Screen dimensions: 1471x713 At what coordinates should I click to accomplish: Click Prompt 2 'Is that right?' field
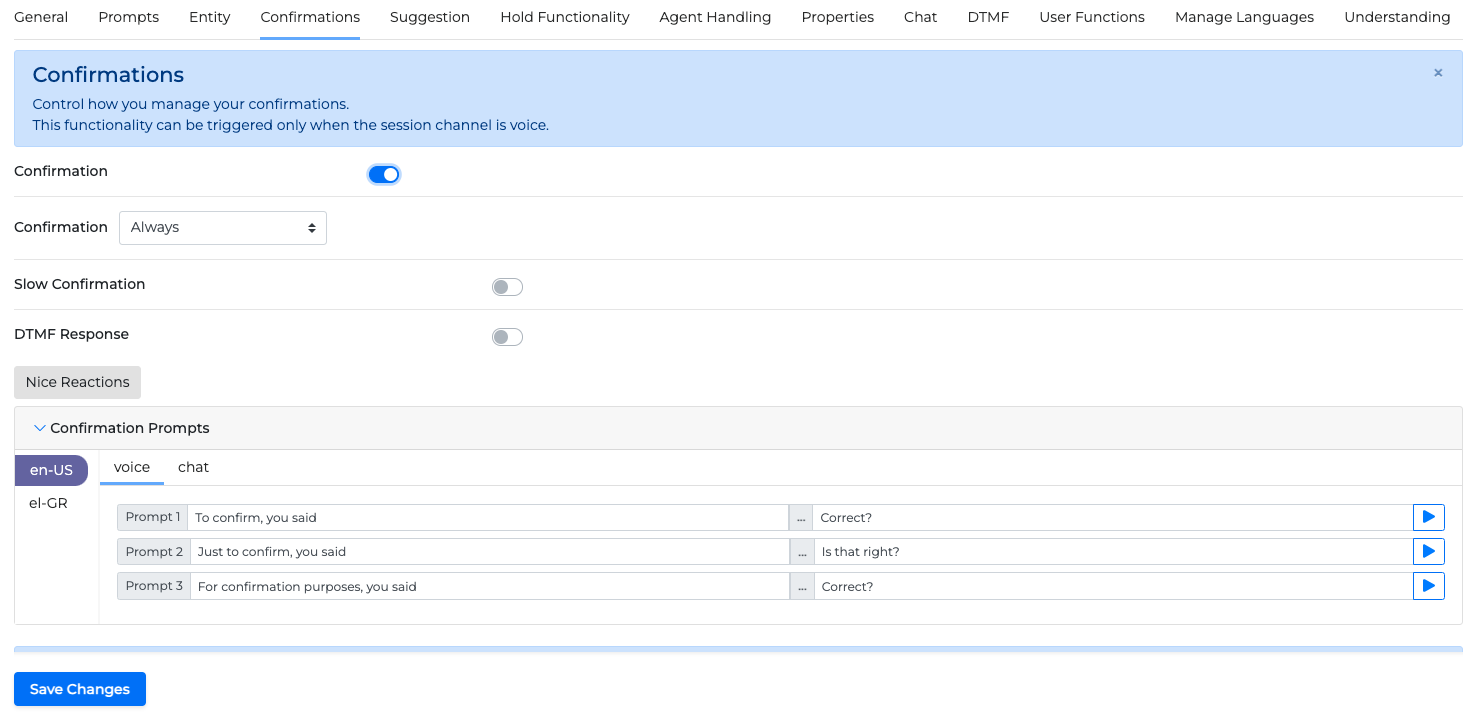point(1112,552)
